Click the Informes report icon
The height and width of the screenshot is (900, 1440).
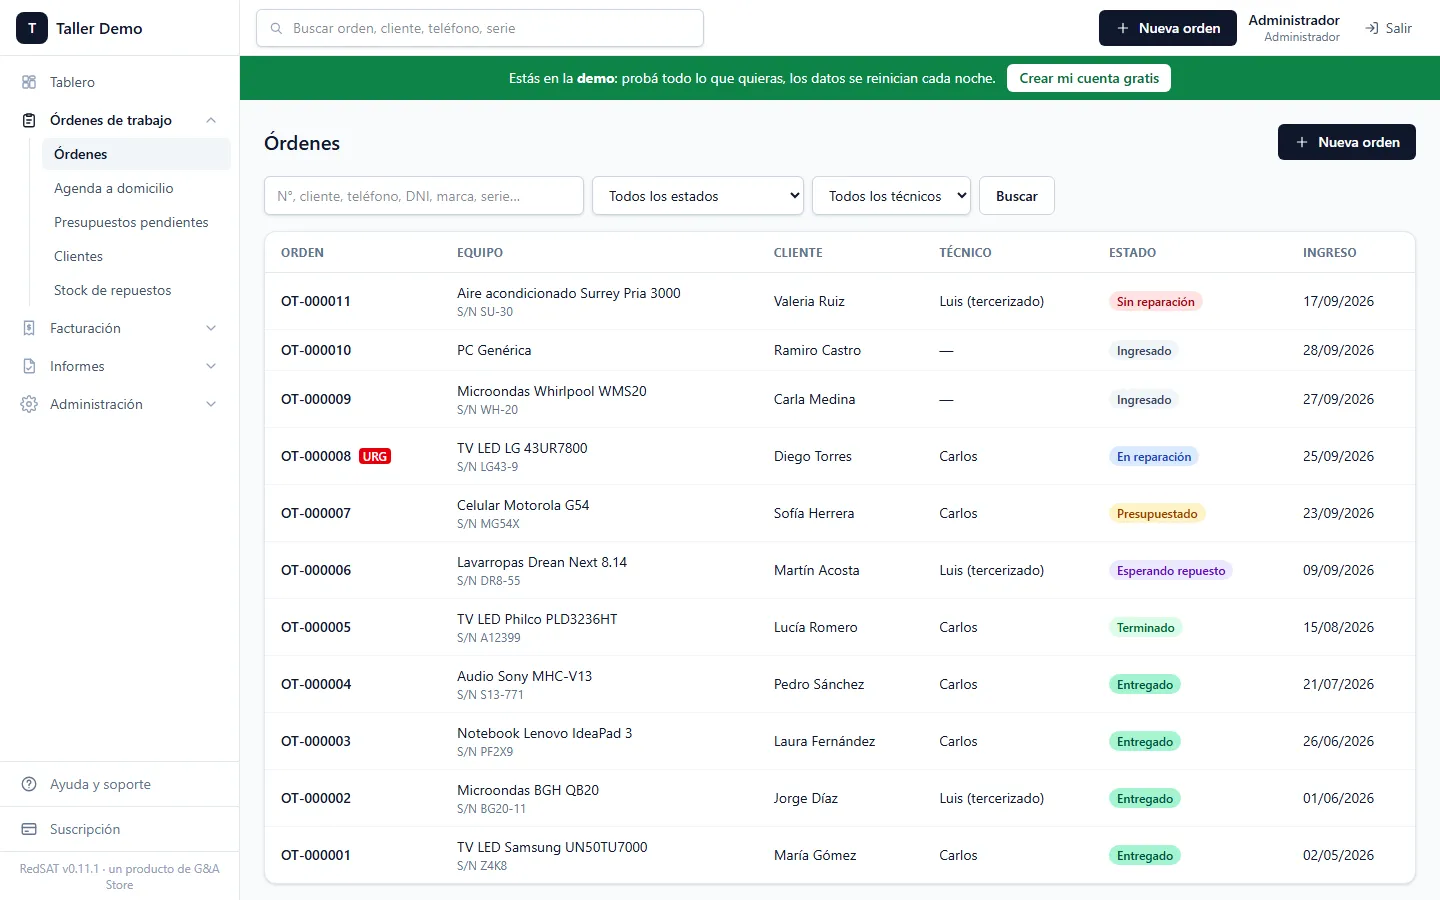tap(29, 366)
